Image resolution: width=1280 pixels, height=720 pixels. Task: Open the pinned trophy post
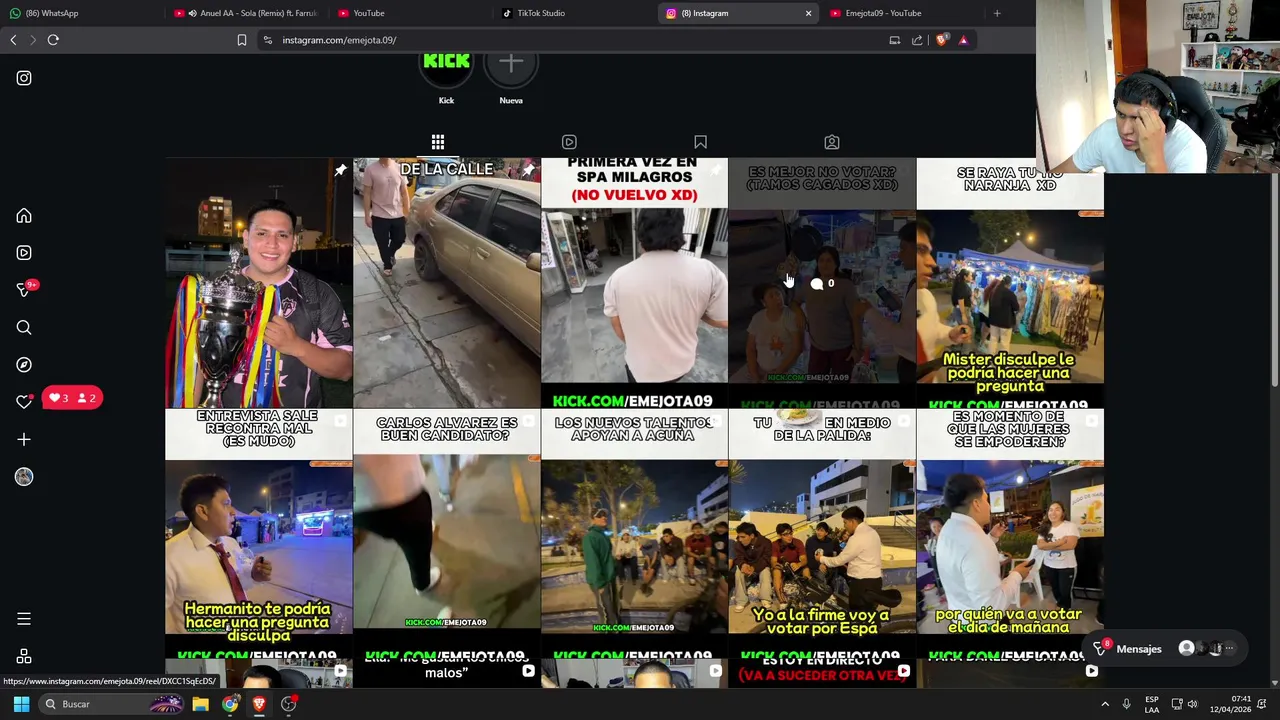(x=259, y=282)
